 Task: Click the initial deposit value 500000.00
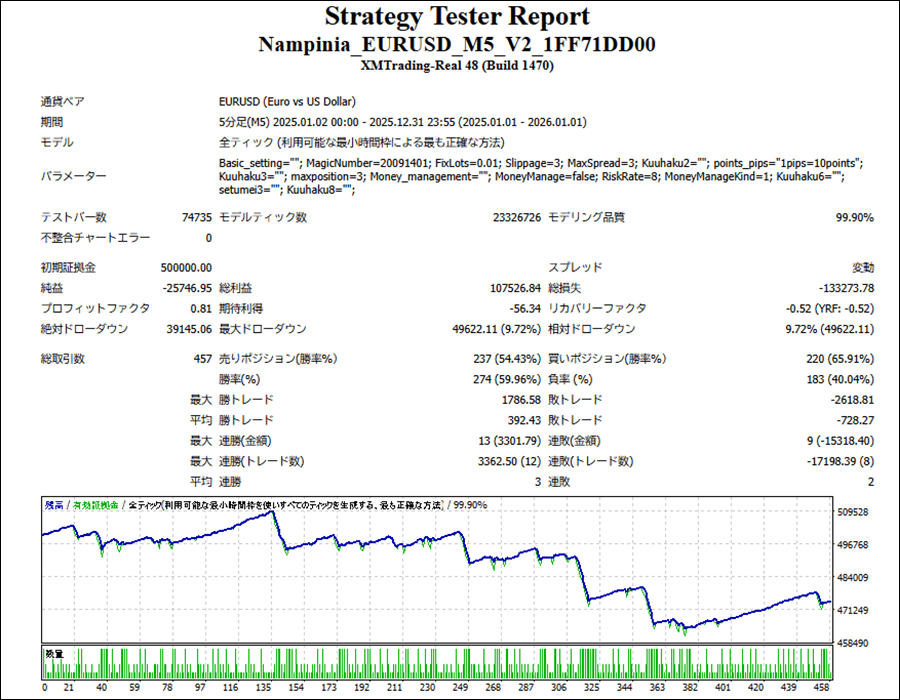pos(186,268)
